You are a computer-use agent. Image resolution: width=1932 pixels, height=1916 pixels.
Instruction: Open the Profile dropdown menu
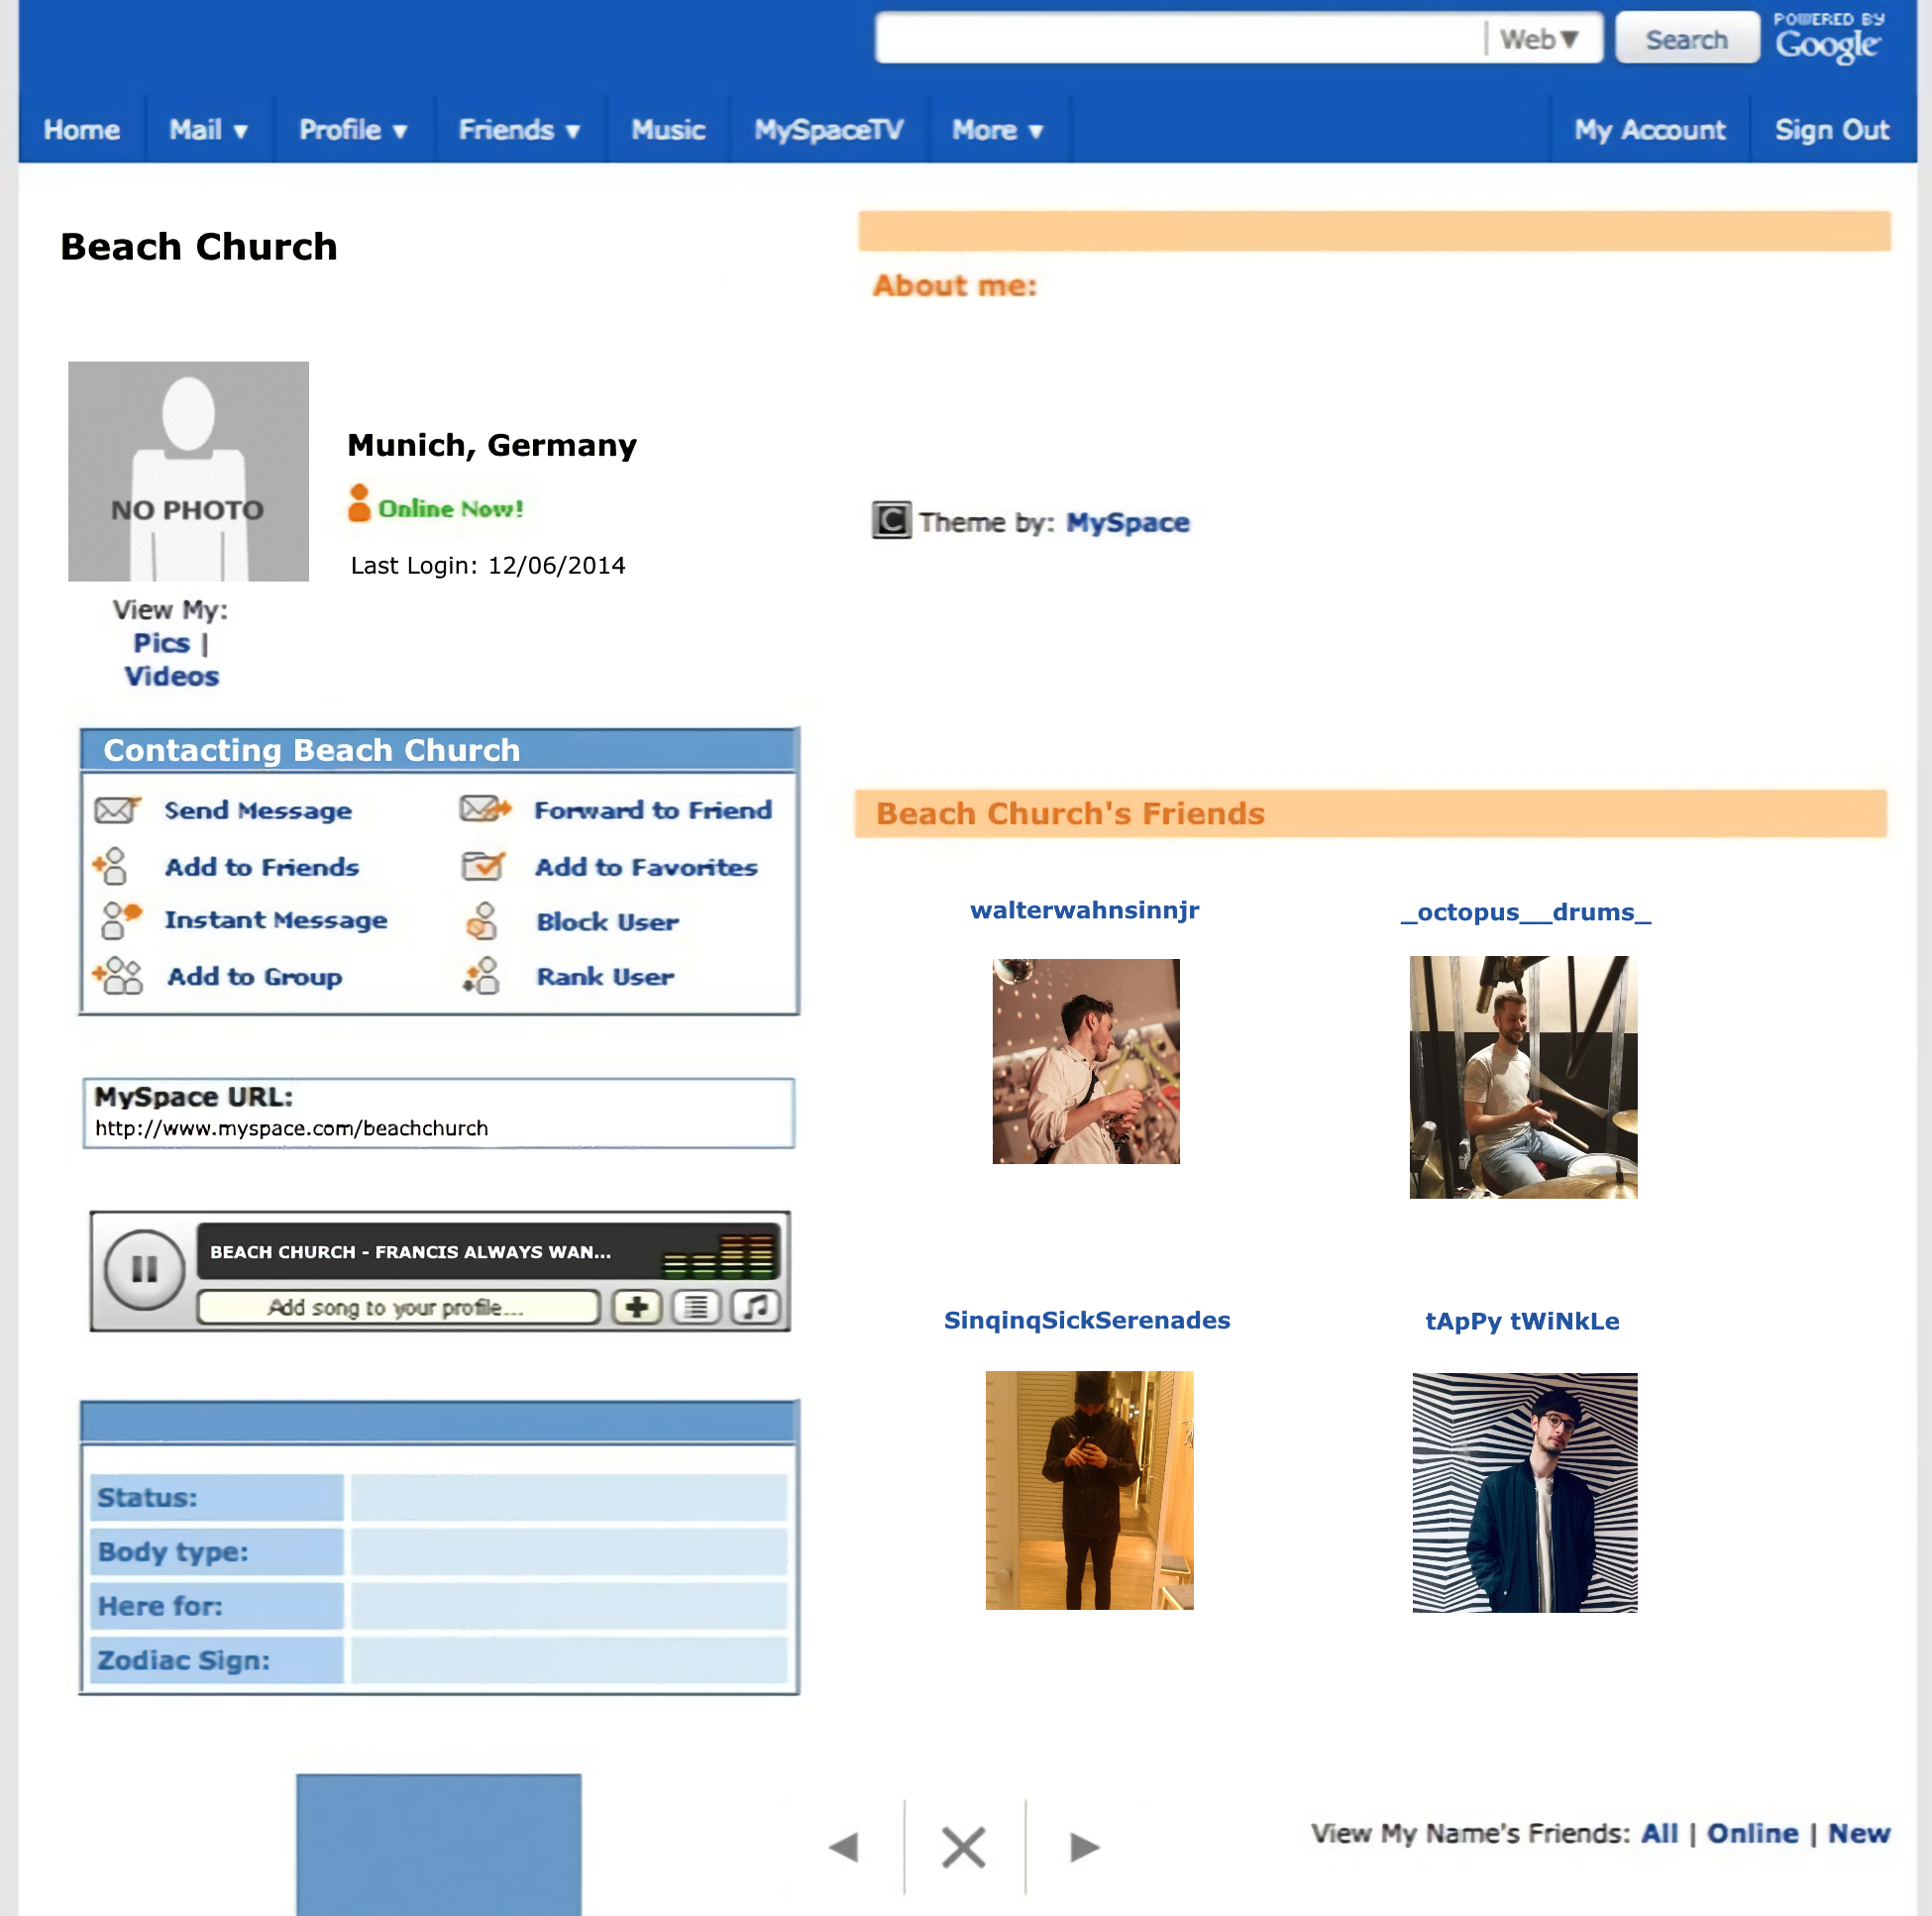pos(353,130)
